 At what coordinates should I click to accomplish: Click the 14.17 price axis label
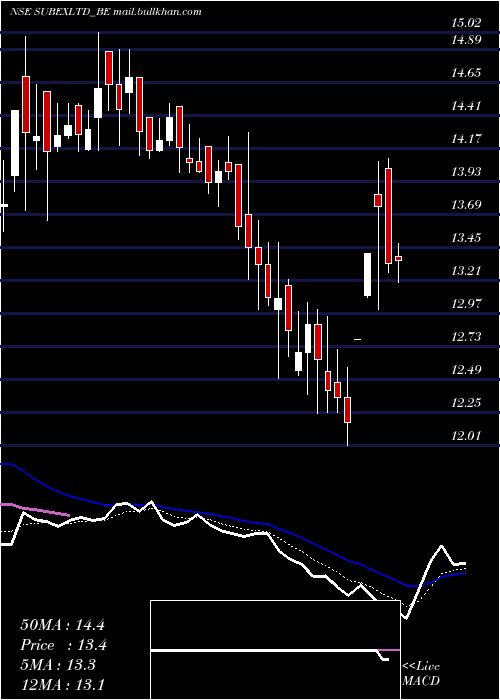[x=466, y=139]
